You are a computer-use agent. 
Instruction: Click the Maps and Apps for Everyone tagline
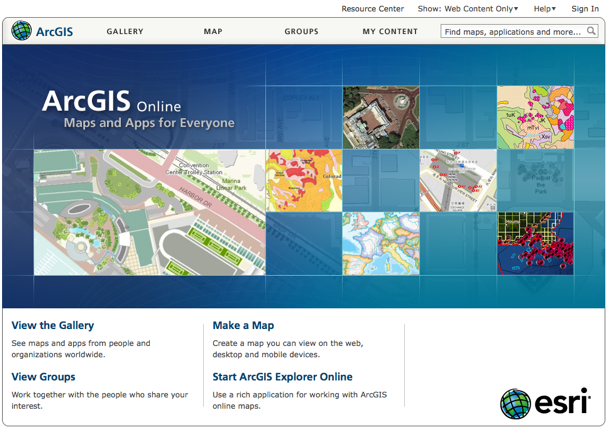coord(149,123)
